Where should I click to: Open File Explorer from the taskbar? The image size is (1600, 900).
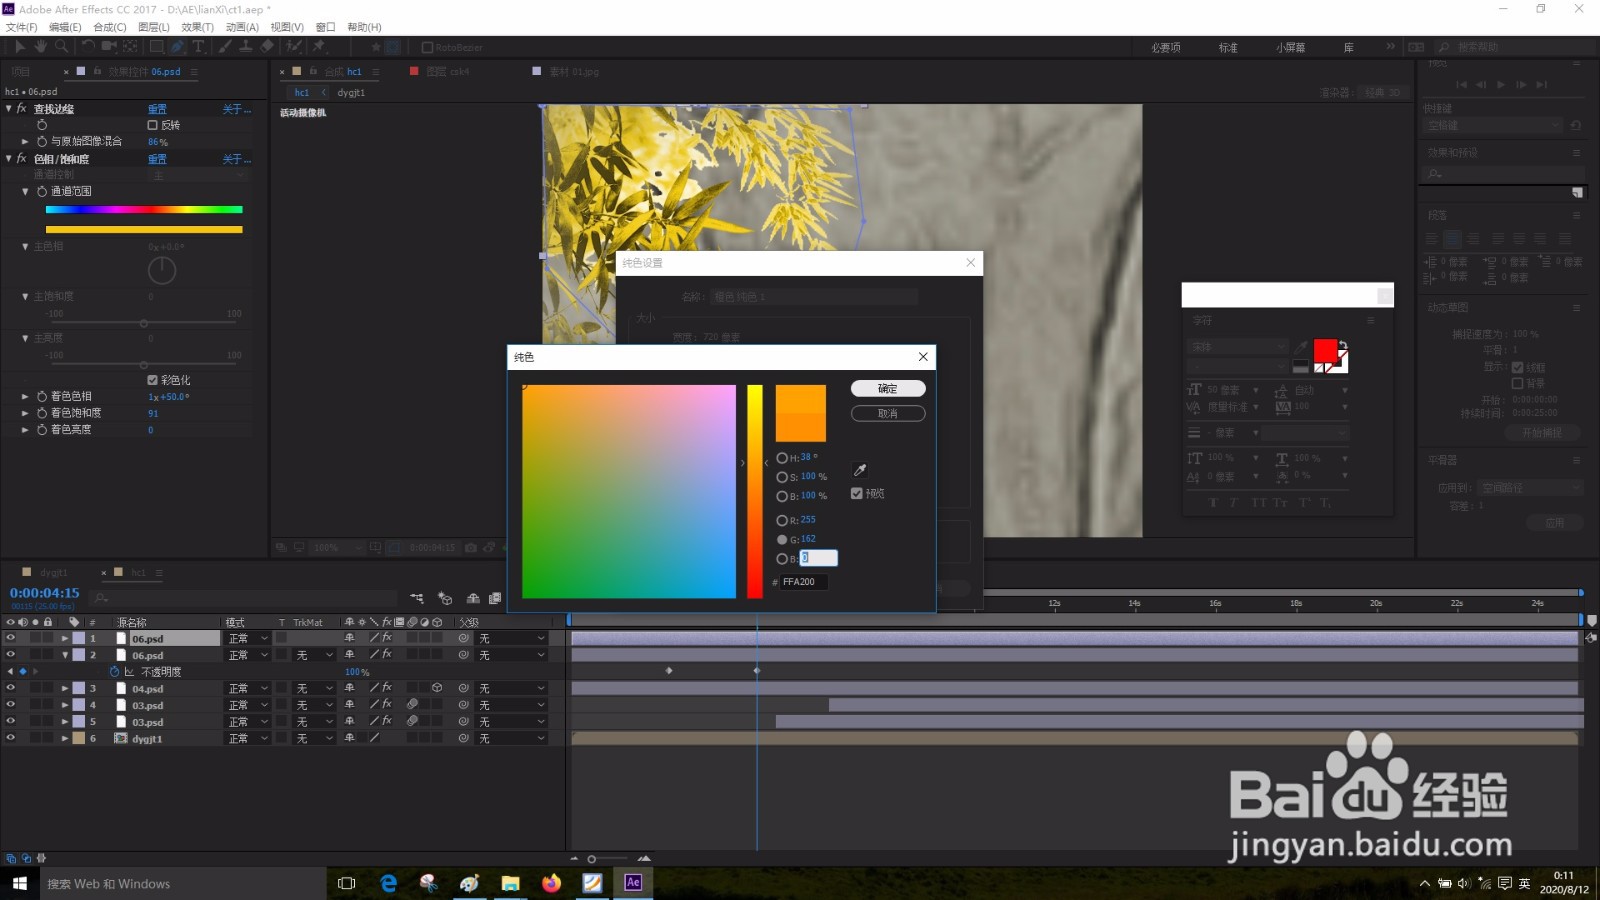pos(511,883)
